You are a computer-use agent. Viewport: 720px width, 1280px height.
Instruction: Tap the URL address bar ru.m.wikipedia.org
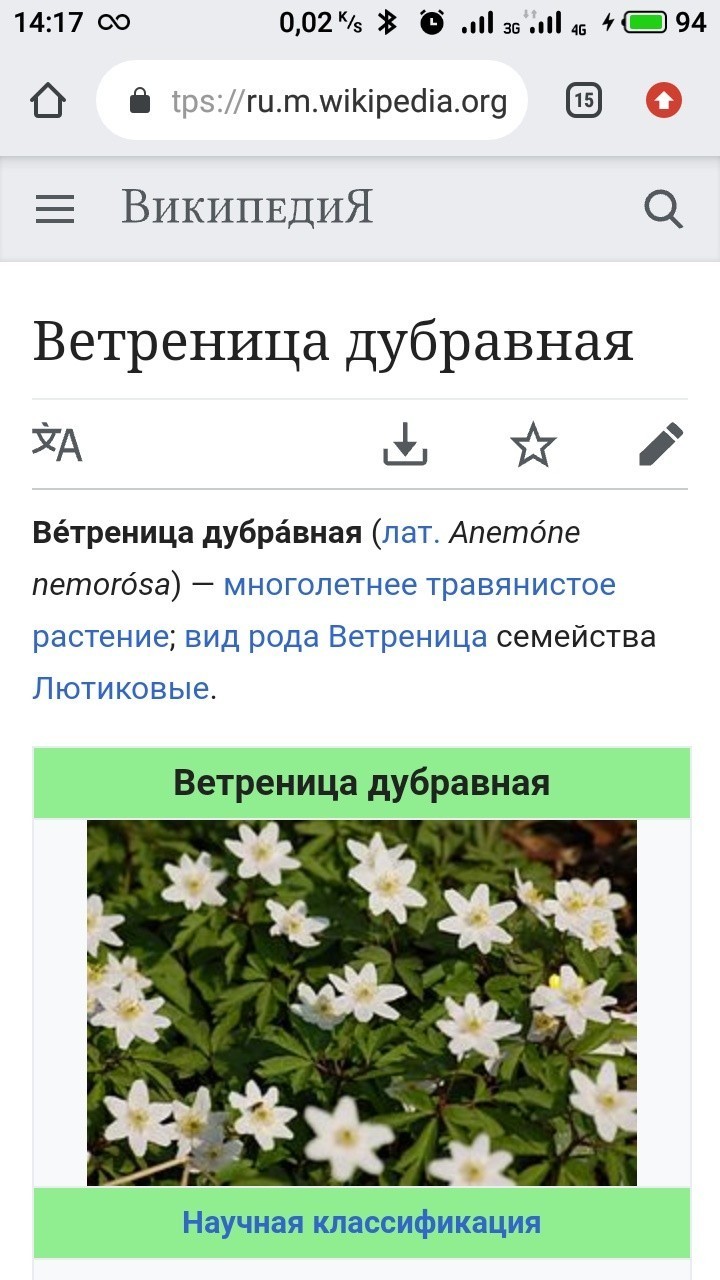pos(312,100)
